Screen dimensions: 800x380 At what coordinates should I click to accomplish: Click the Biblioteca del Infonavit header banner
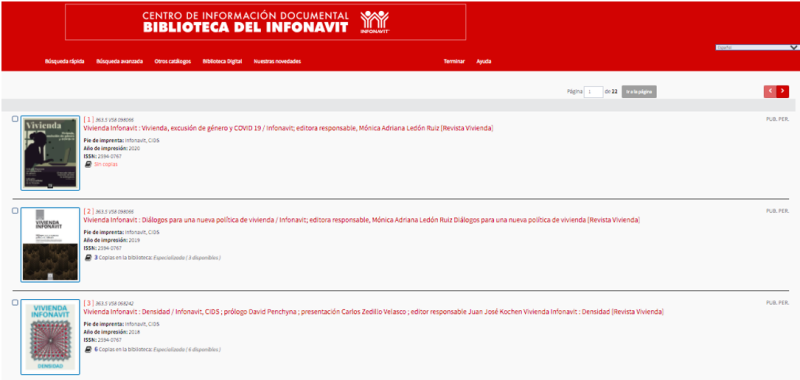click(265, 22)
